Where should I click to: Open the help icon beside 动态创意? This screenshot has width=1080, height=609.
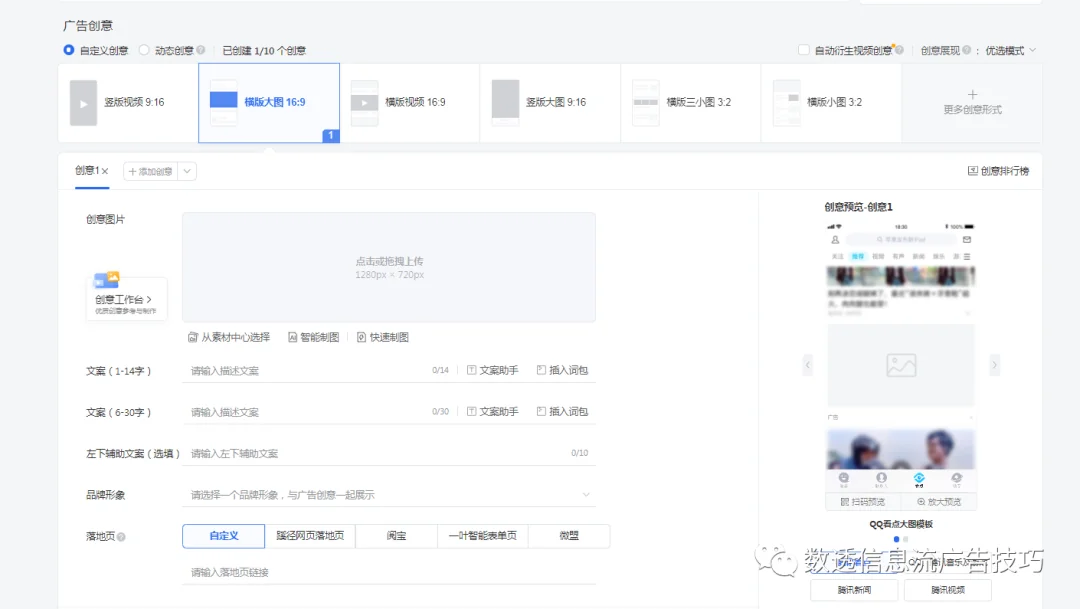click(x=200, y=50)
